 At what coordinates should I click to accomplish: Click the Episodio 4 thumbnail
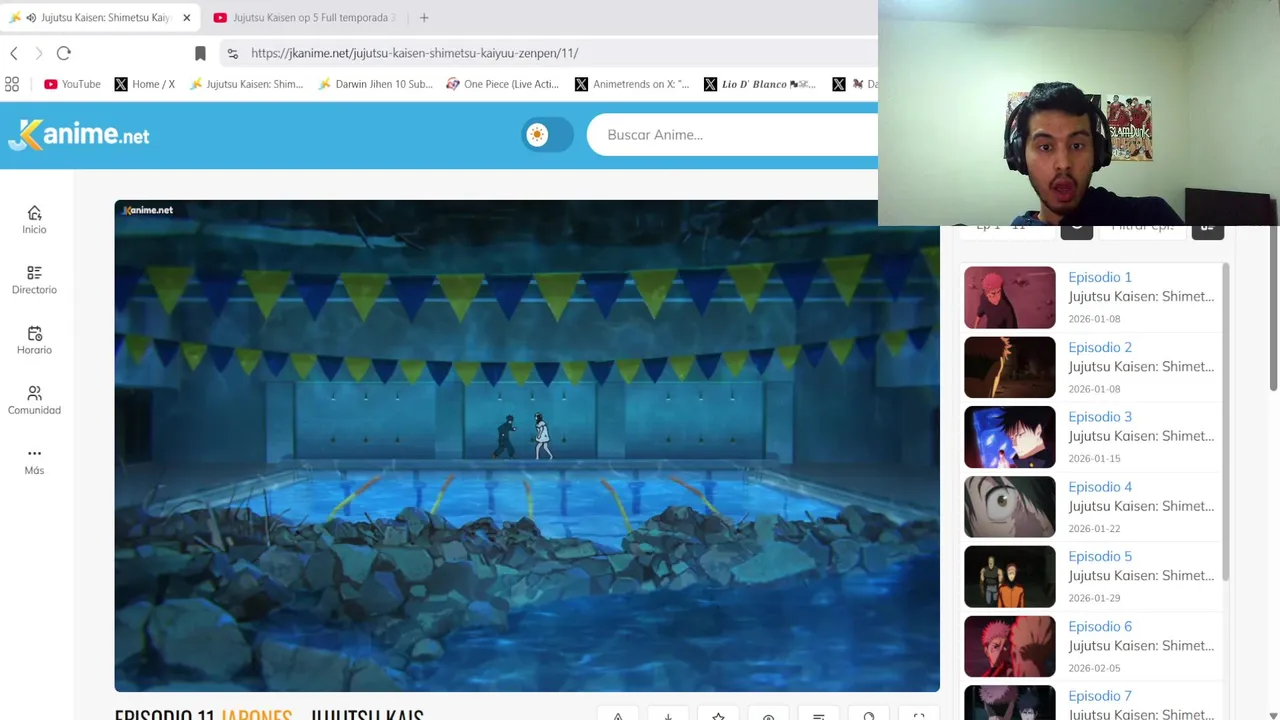[x=1009, y=507]
